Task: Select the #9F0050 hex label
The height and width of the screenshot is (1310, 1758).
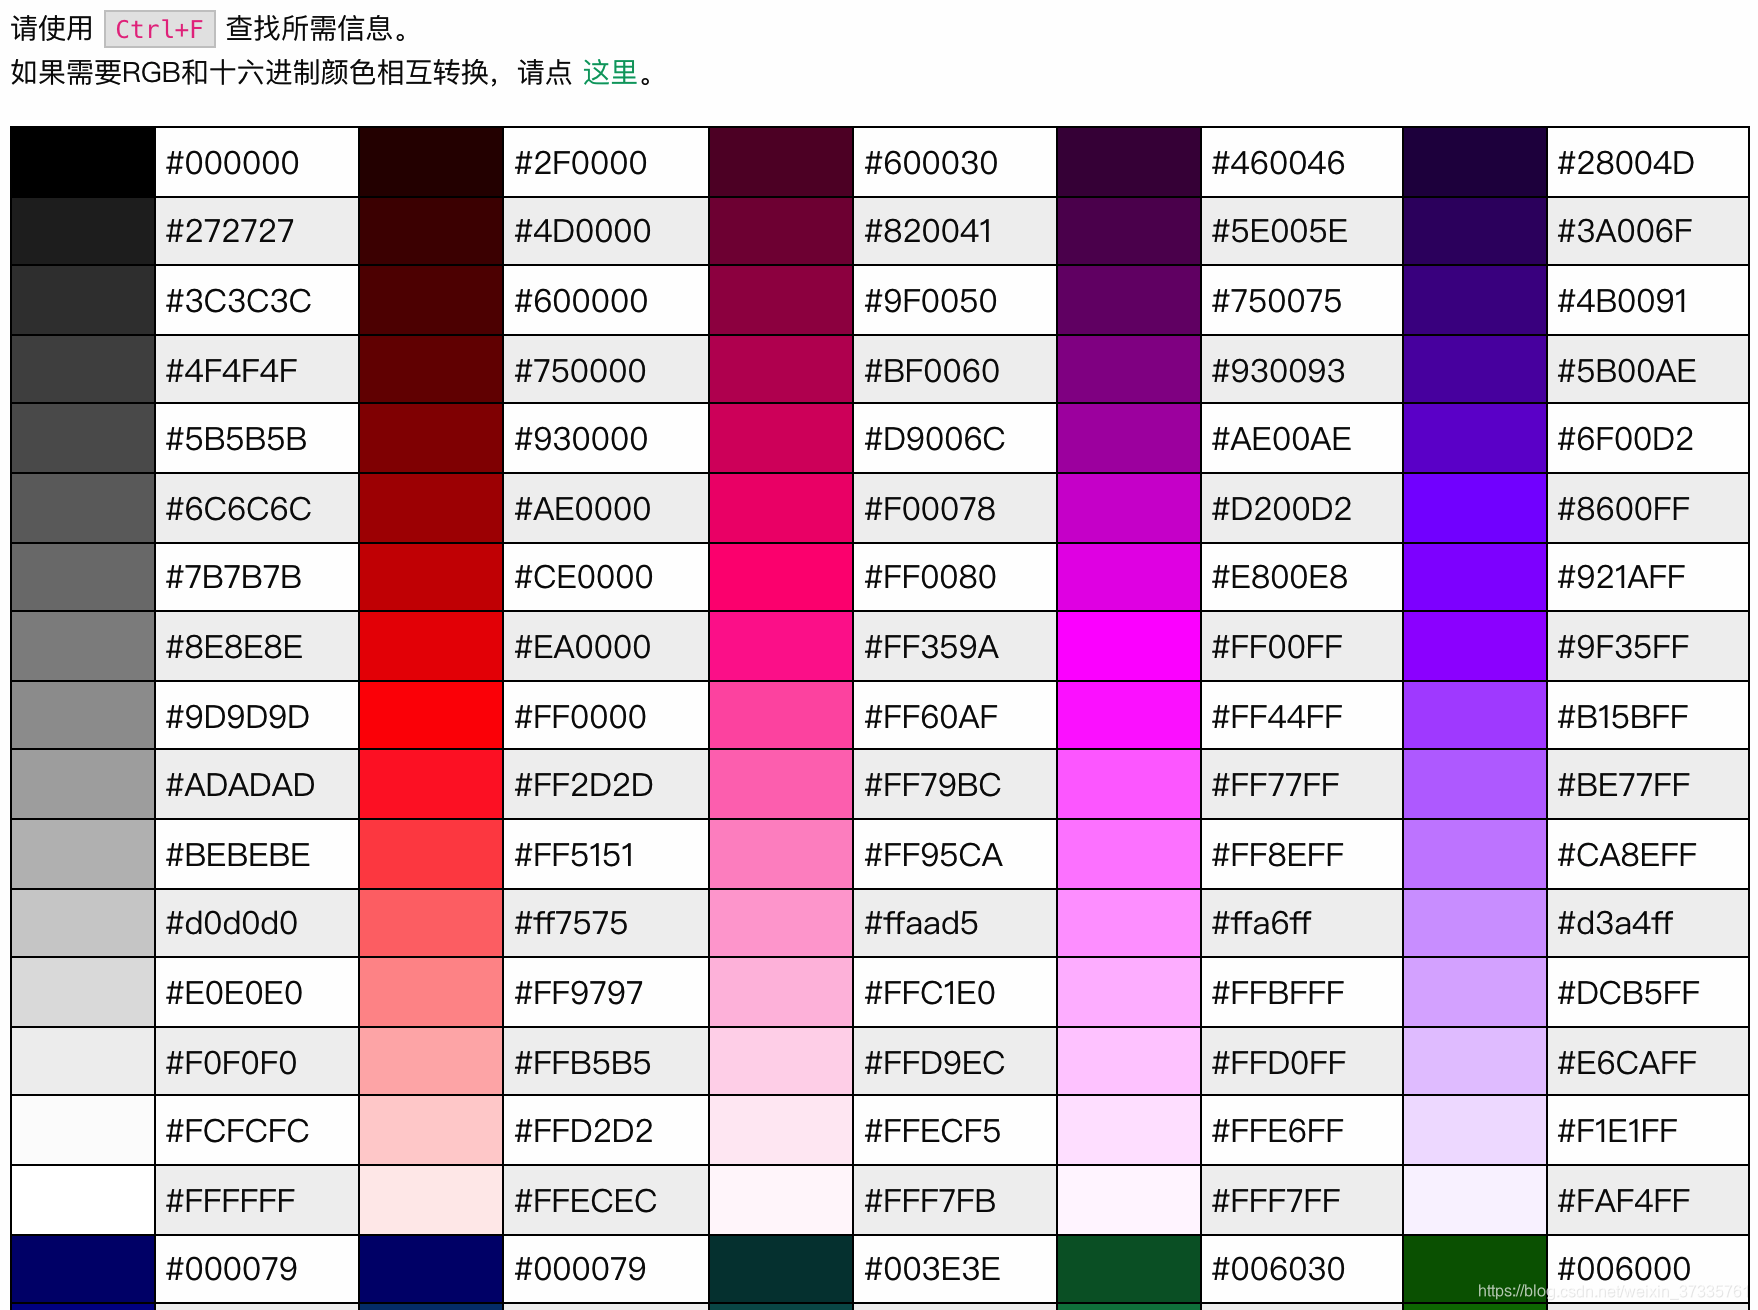Action: coord(930,301)
